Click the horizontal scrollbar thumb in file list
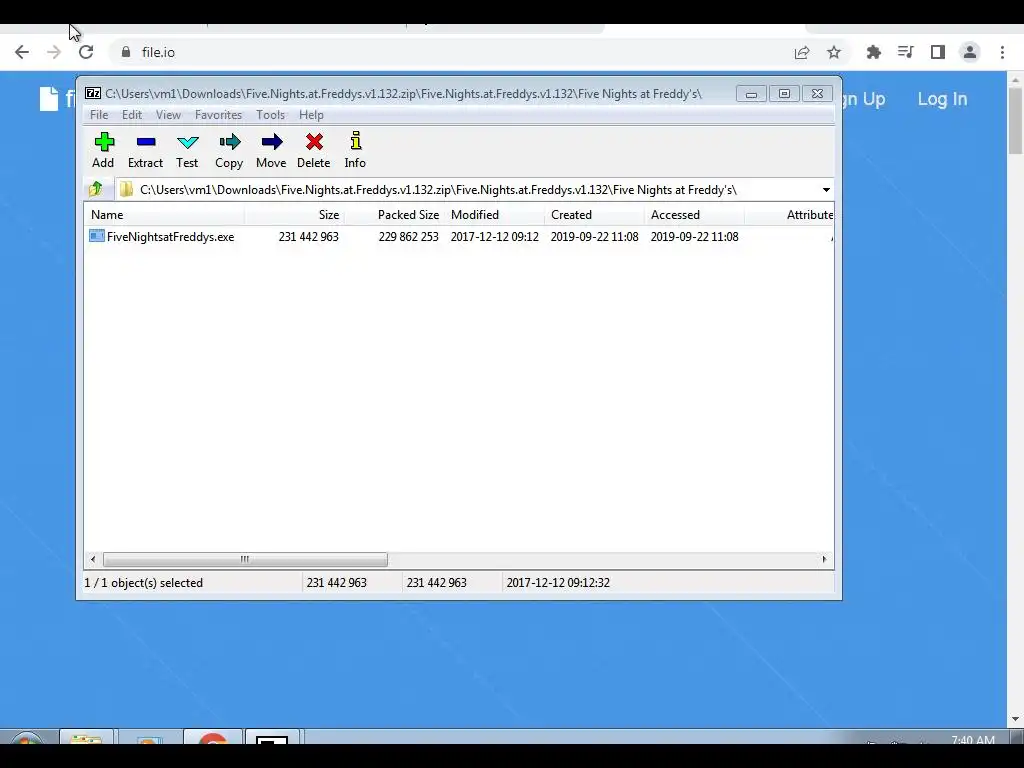Image resolution: width=1024 pixels, height=768 pixels. point(245,559)
